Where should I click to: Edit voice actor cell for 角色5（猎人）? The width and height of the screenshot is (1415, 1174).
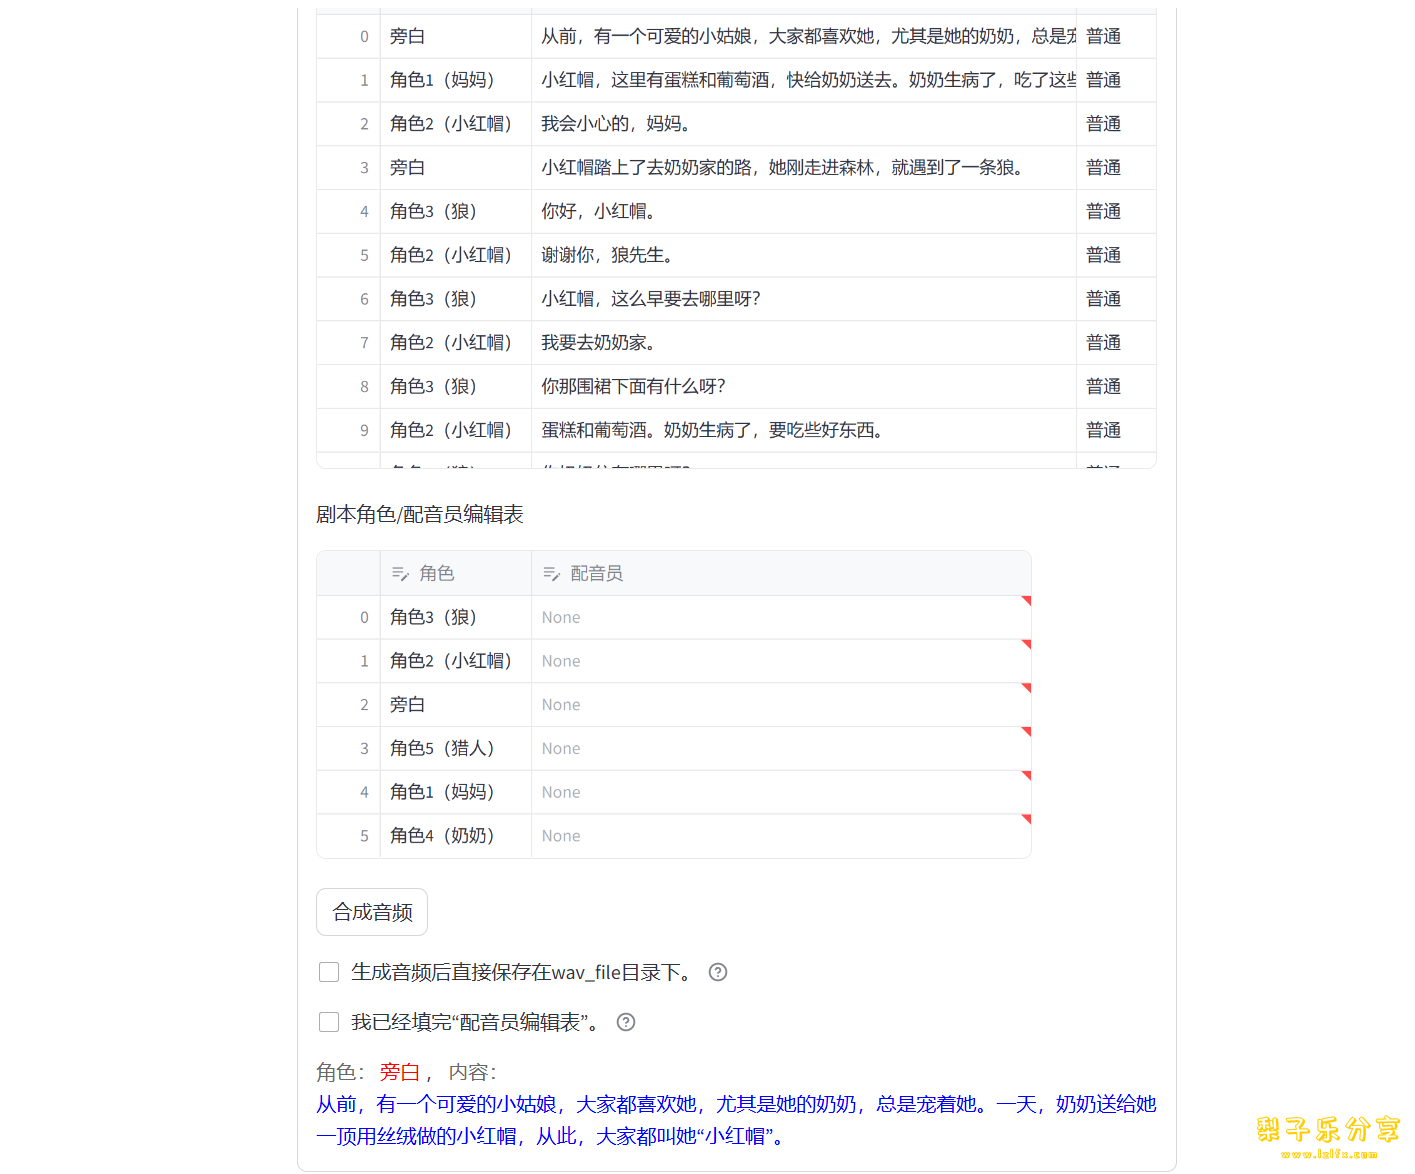coord(781,749)
